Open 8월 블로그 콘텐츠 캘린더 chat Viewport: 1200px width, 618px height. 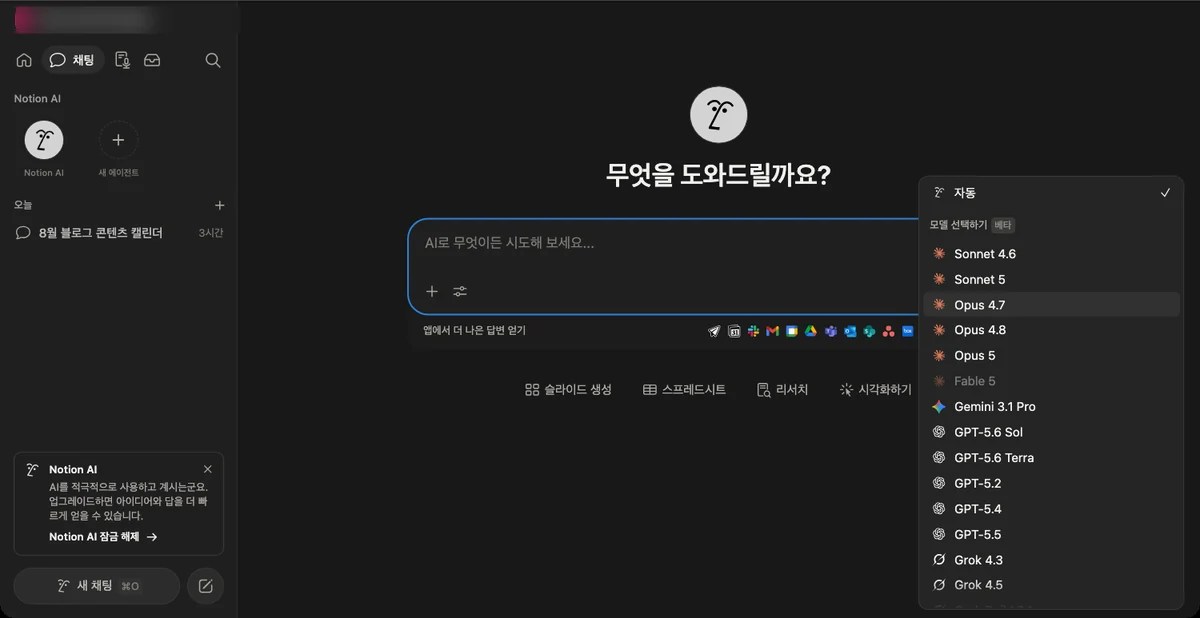[119, 233]
